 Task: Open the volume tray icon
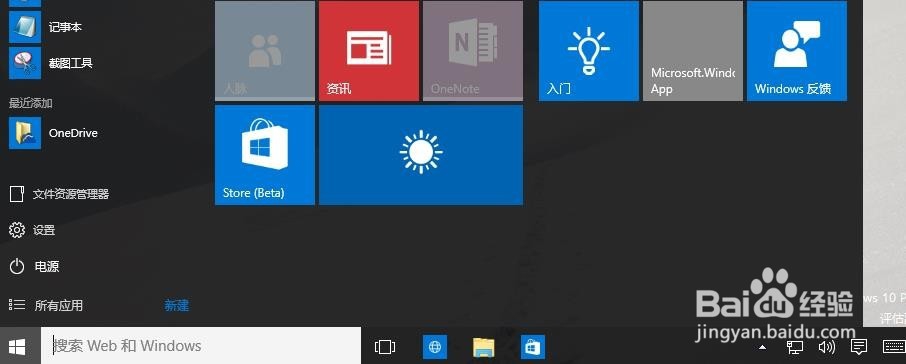click(827, 347)
